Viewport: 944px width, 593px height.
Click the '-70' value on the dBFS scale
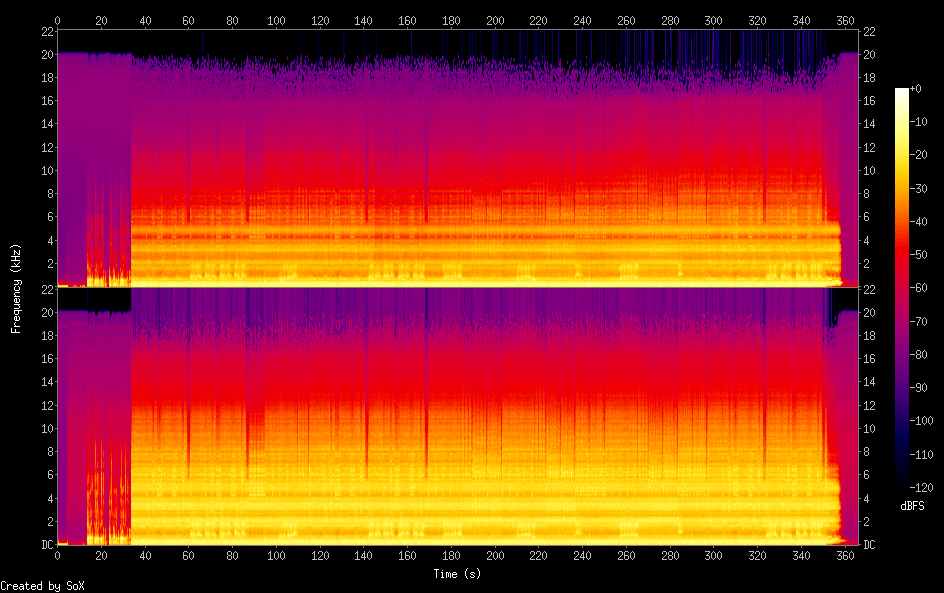point(919,321)
